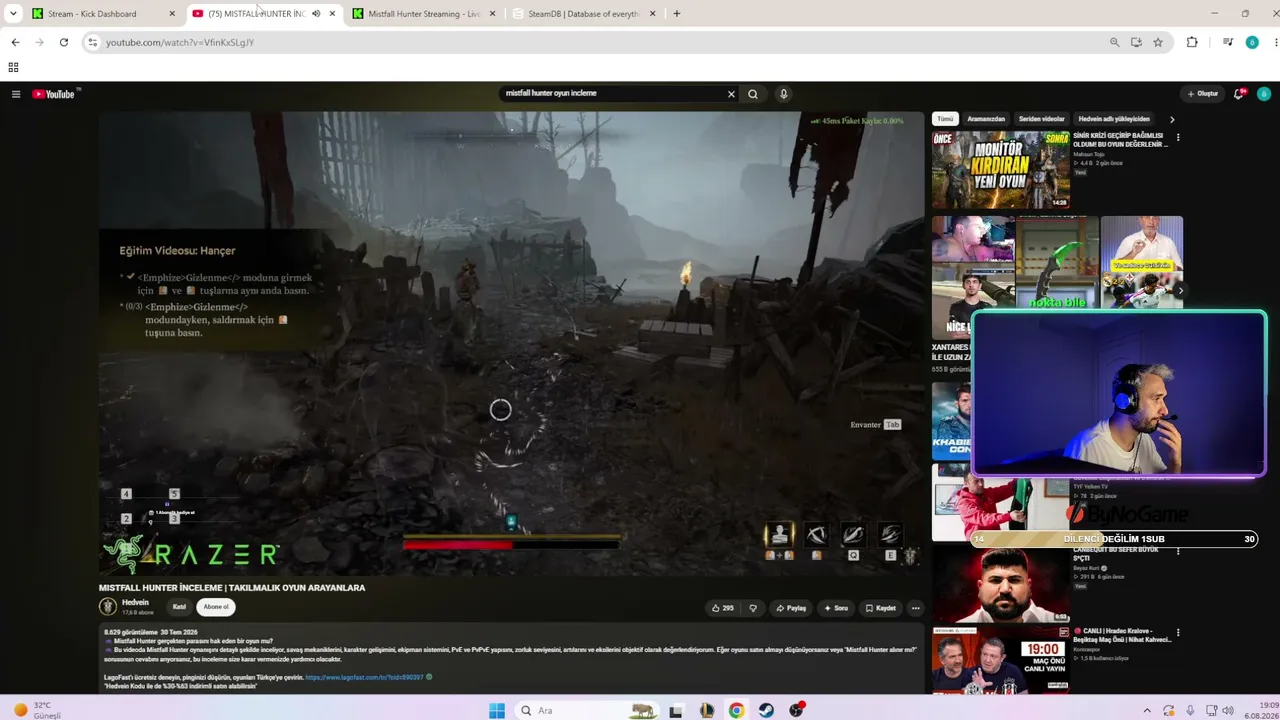Viewport: 1280px width, 720px height.
Task: Select the Aramanızdan filter chip
Action: coord(986,119)
